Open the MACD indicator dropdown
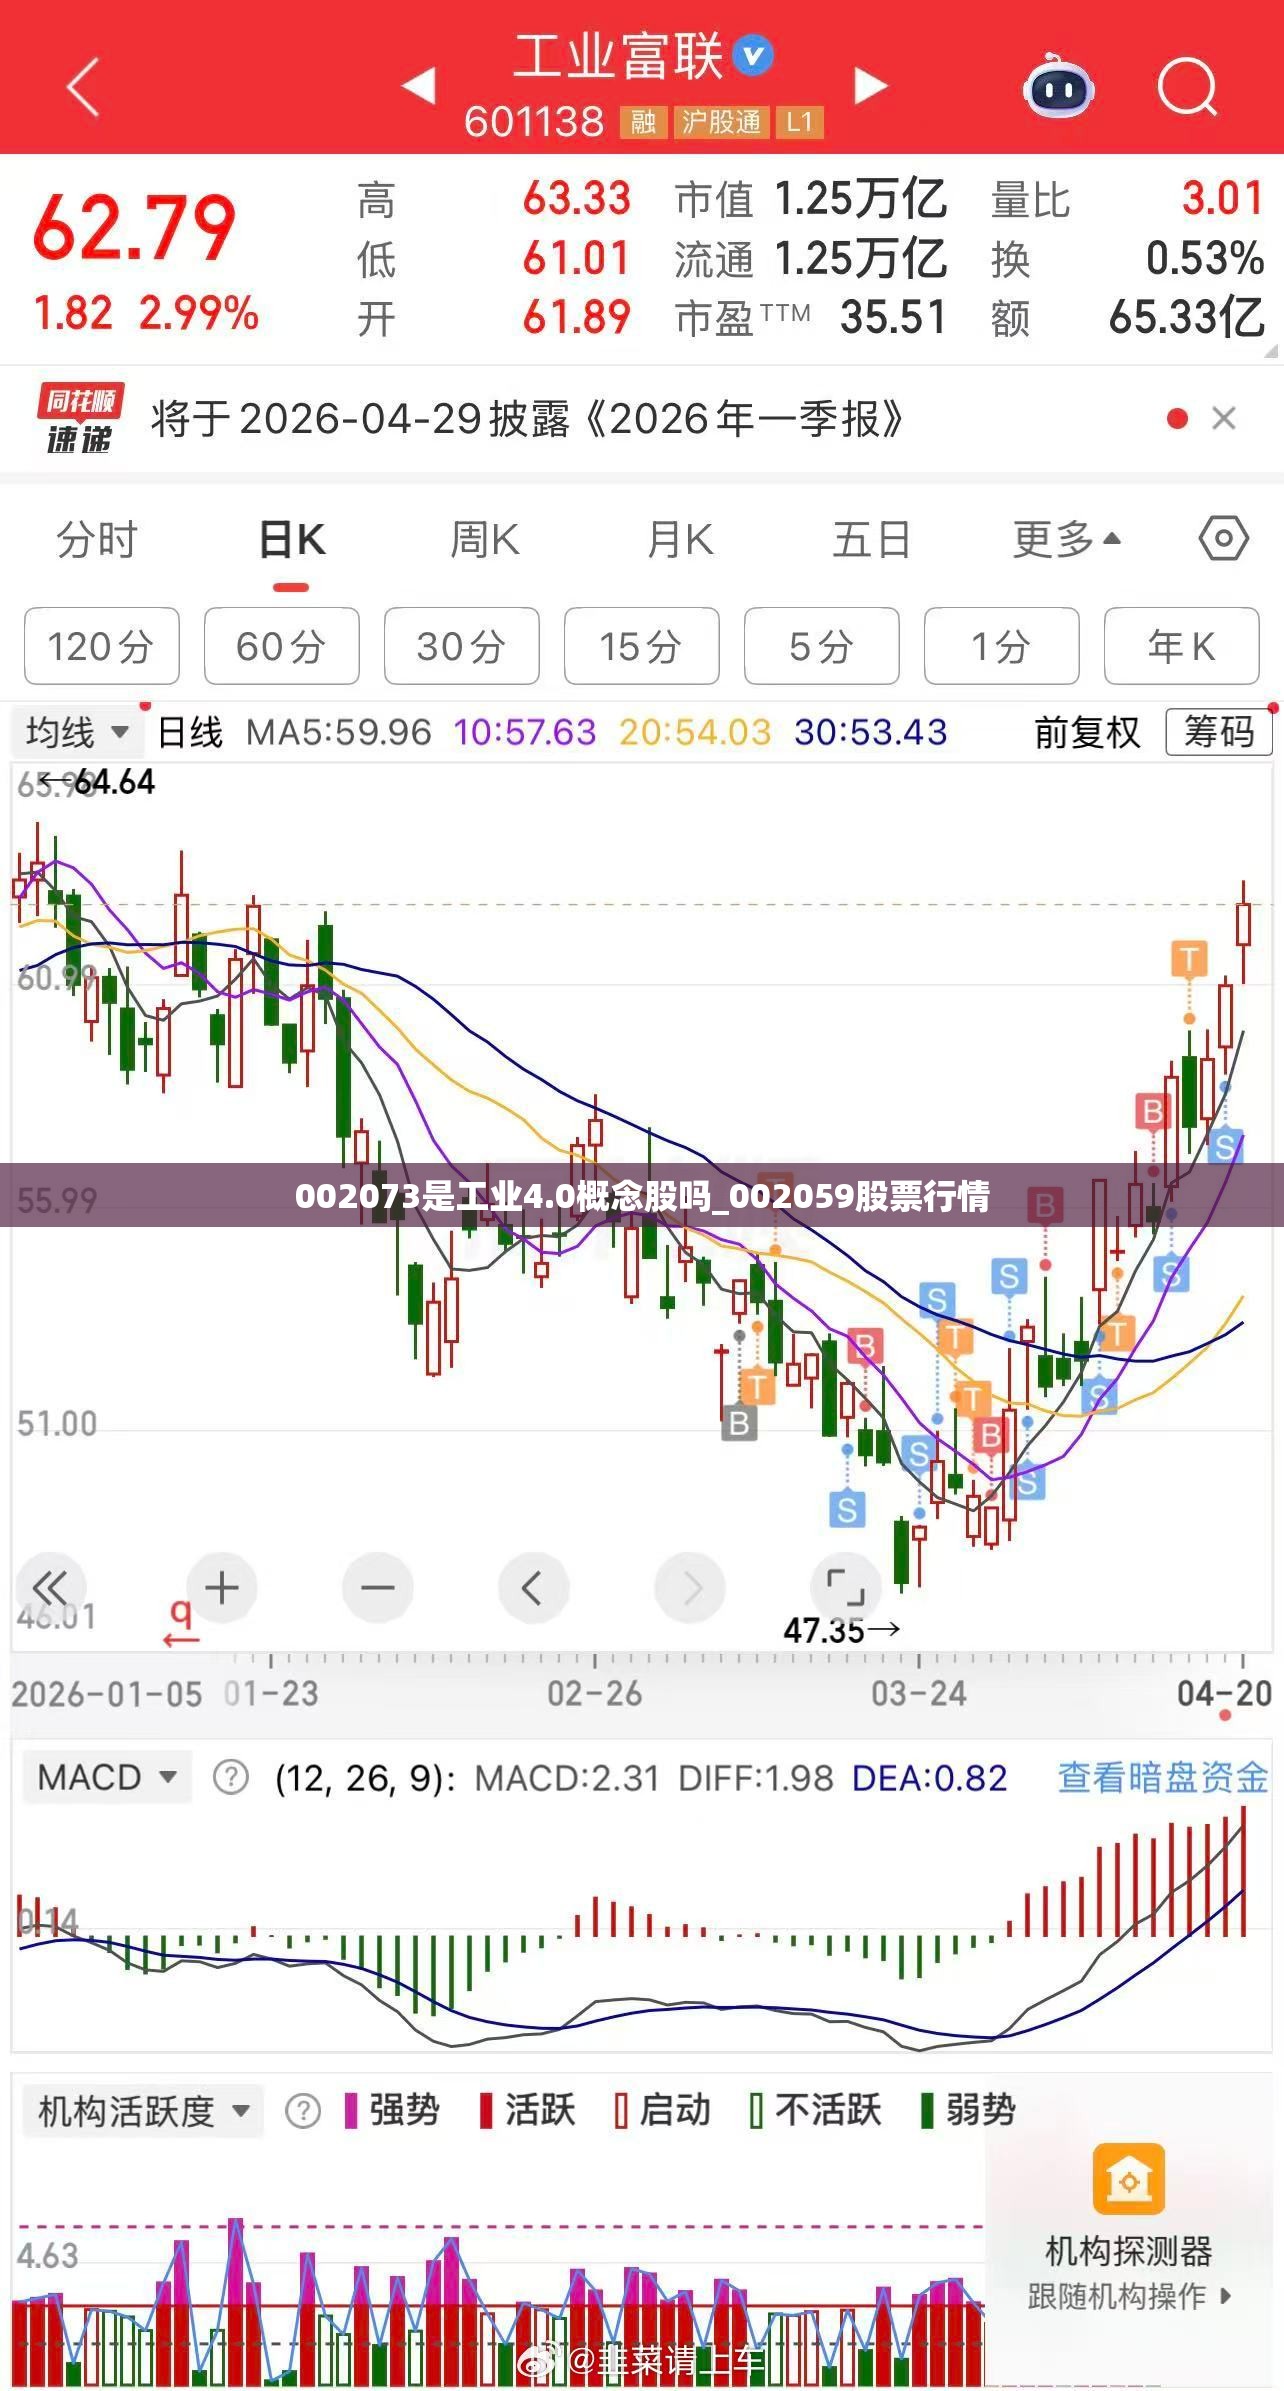Viewport: 1284px width, 2391px height. point(107,1777)
